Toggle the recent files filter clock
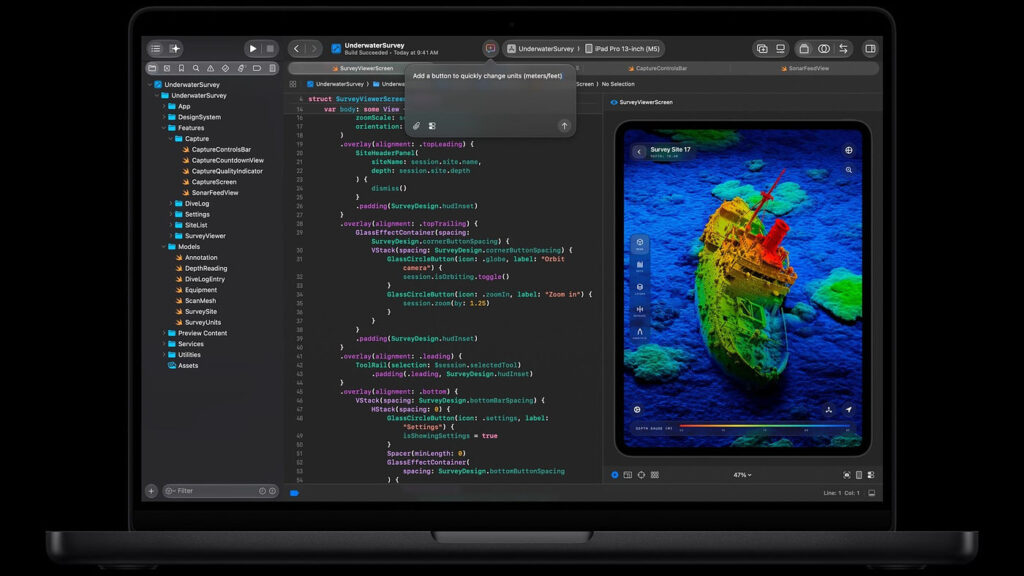This screenshot has width=1024, height=576. (x=262, y=491)
